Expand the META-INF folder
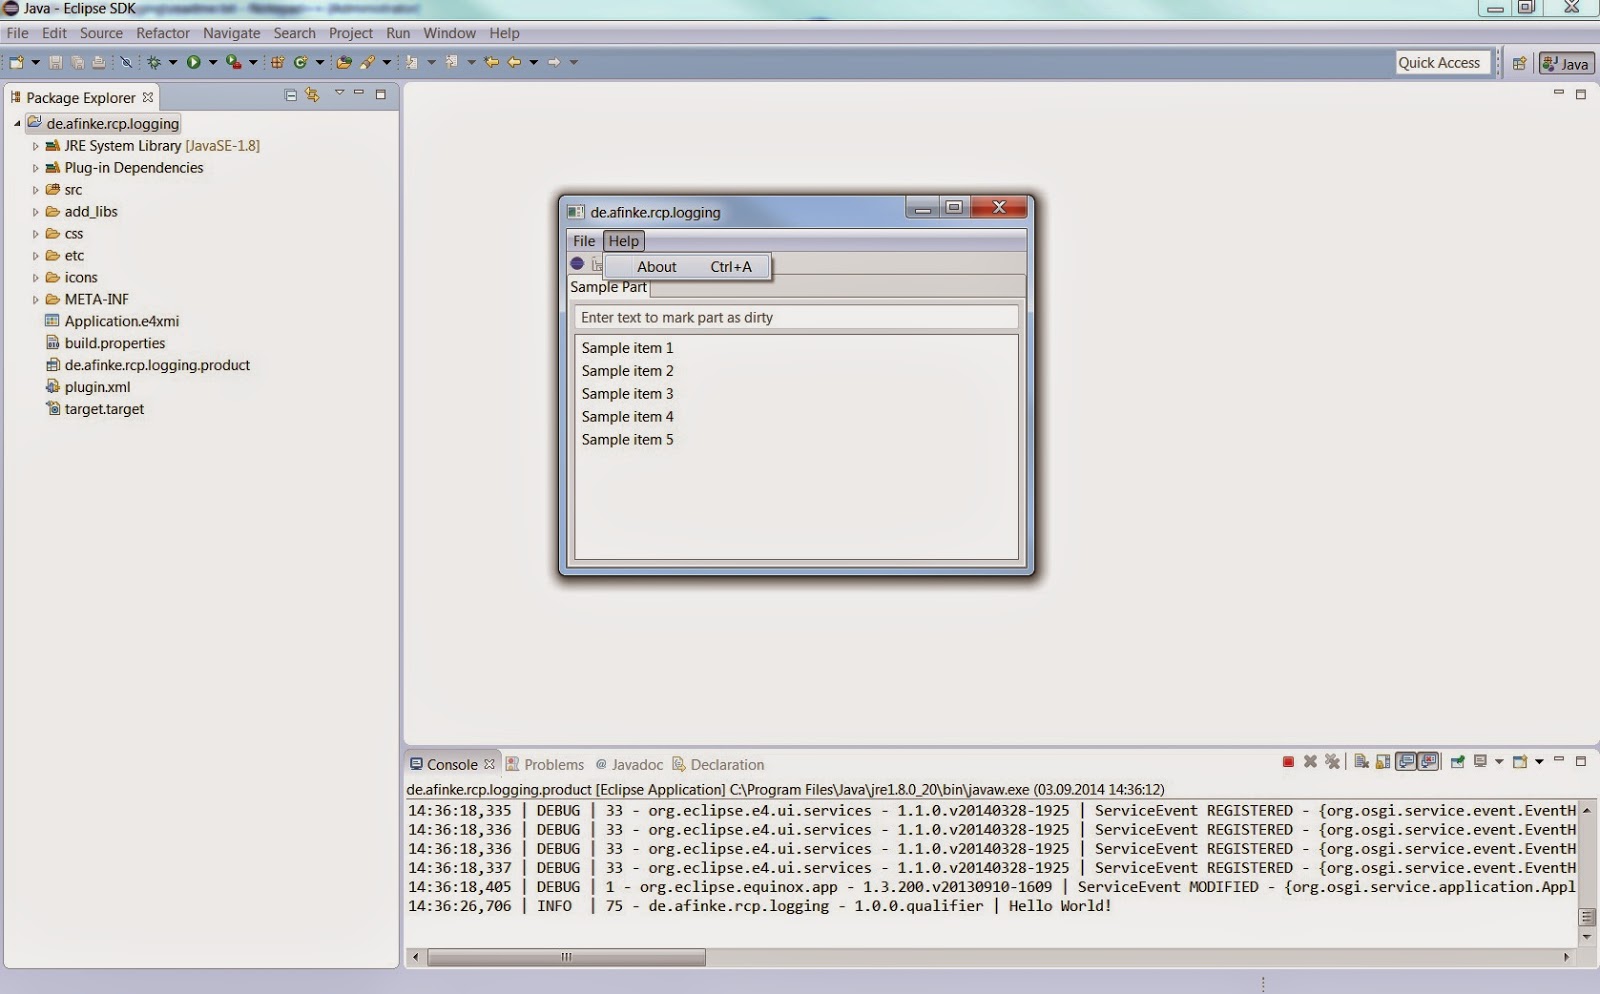This screenshot has height=994, width=1600. pos(35,300)
